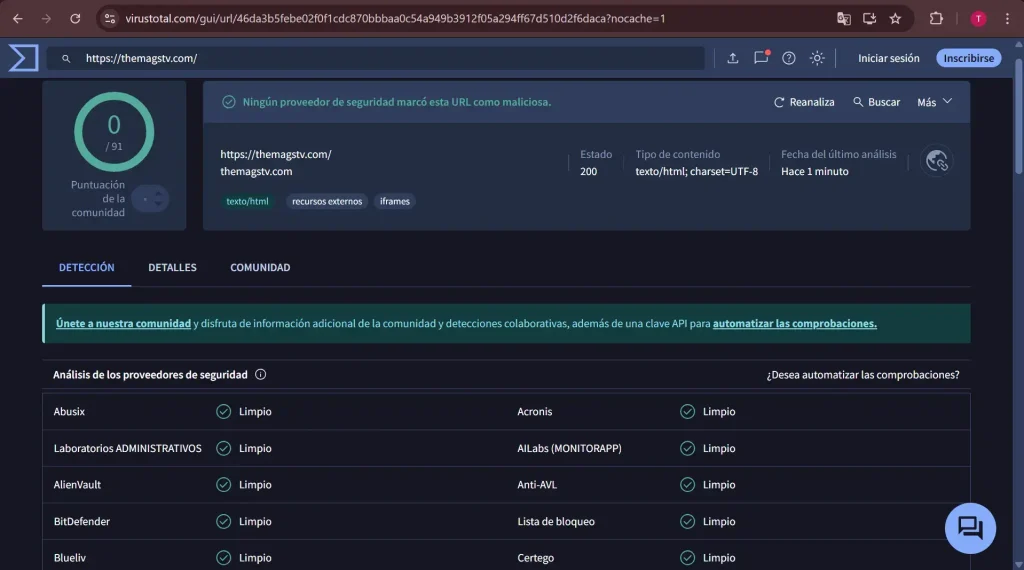Follow automatizar las comprobaciones link
This screenshot has height=570, width=1024.
(x=794, y=323)
